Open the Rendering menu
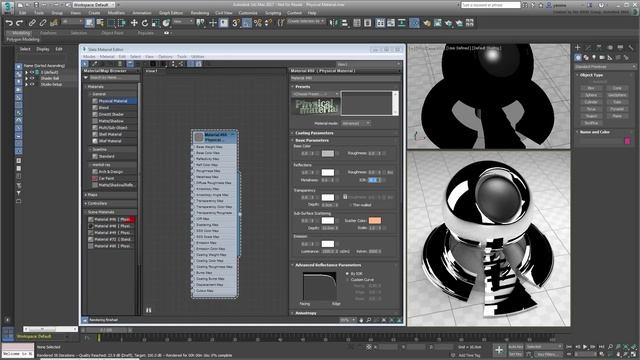The width and height of the screenshot is (640, 360). 200,13
